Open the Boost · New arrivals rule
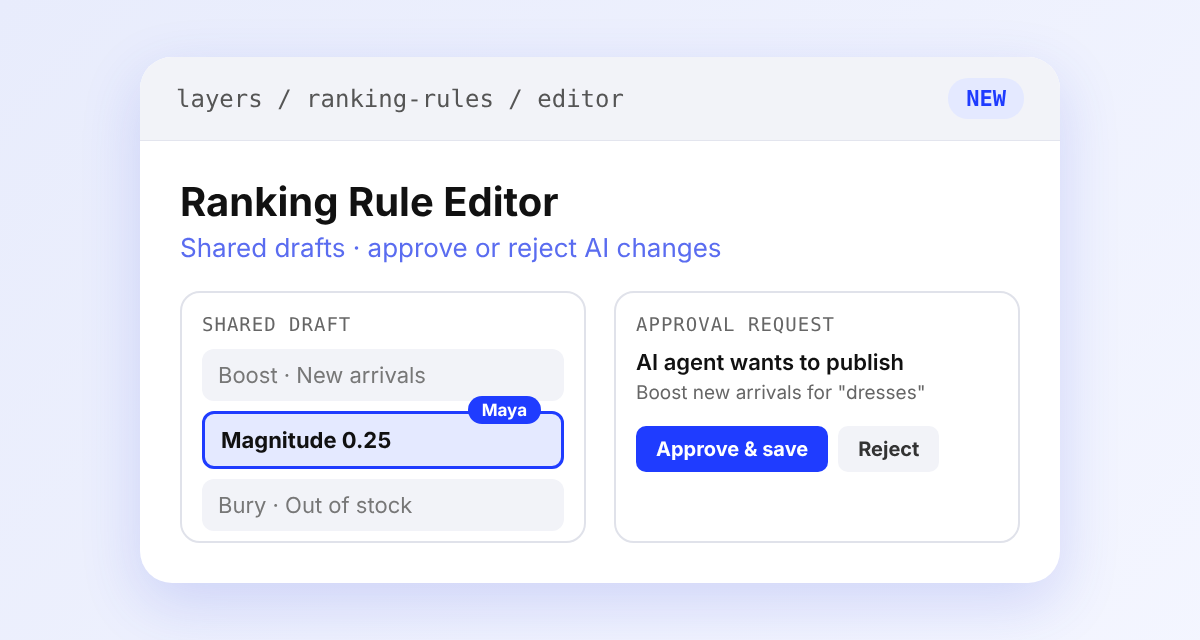Screen dimensions: 1200x640 (383, 375)
